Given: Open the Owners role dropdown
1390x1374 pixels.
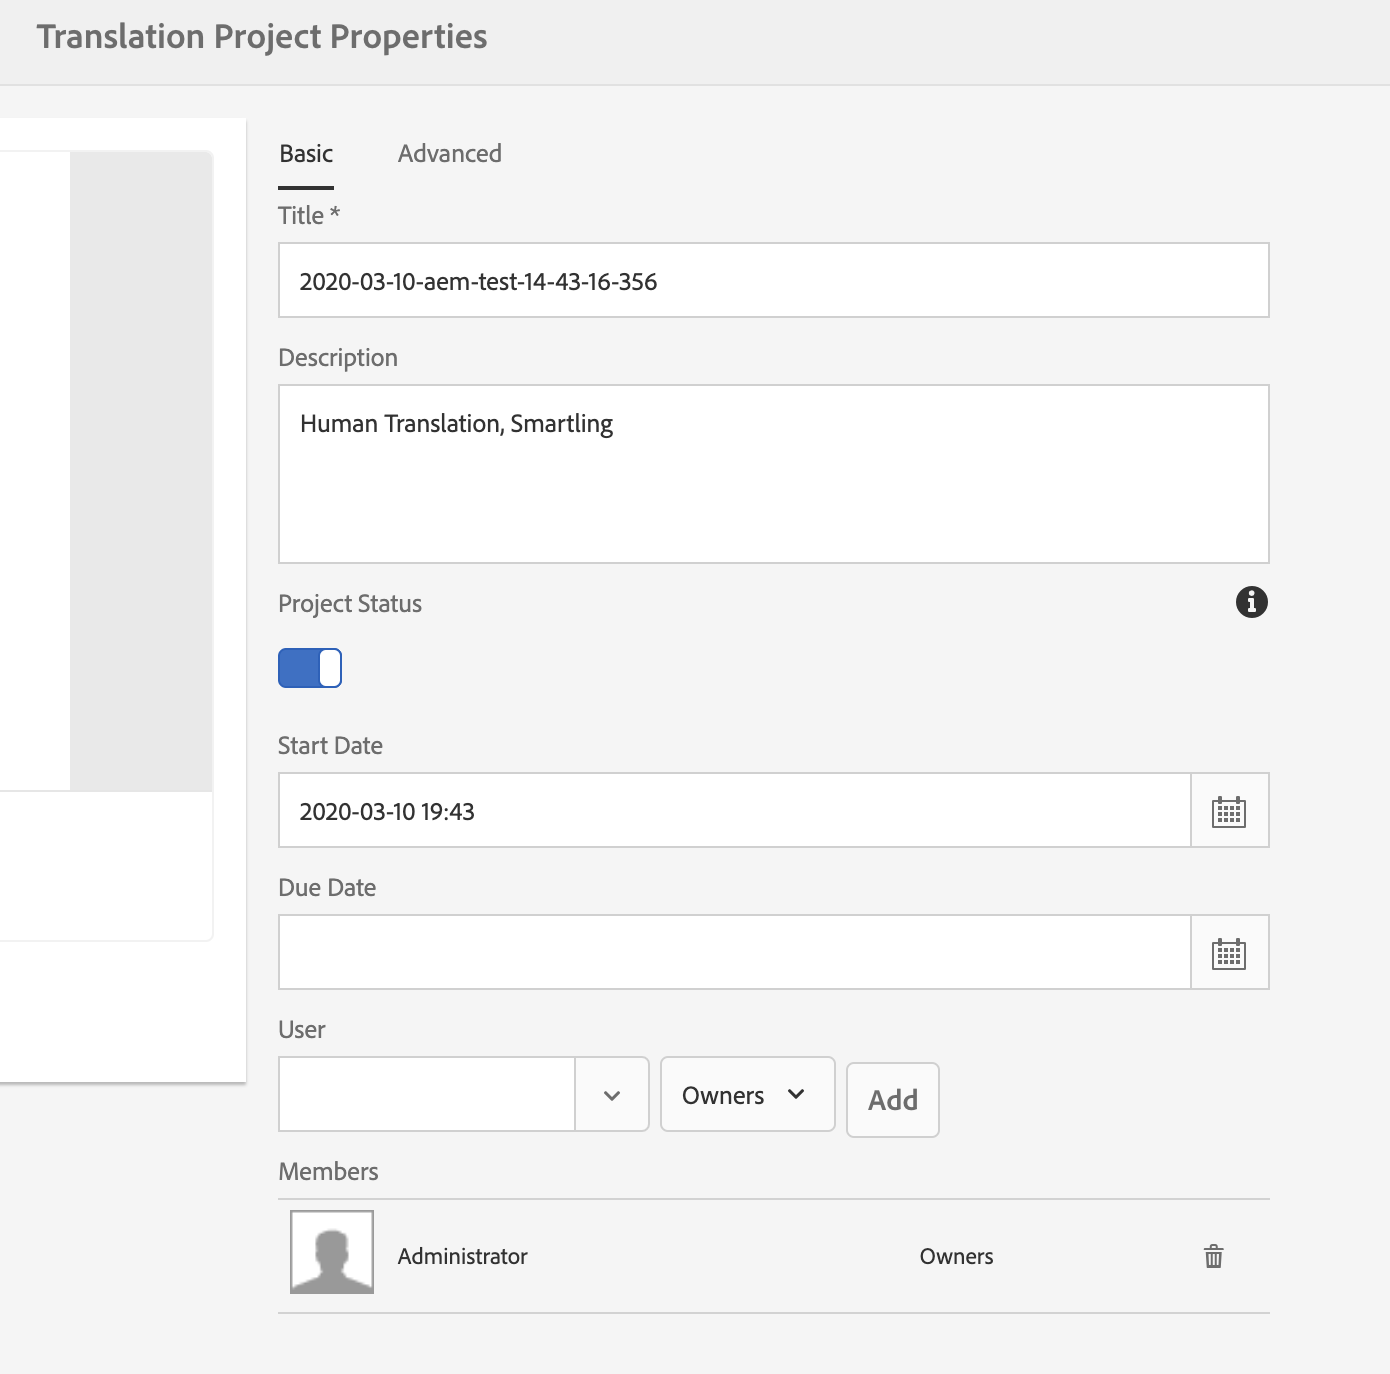Looking at the screenshot, I should pos(747,1095).
